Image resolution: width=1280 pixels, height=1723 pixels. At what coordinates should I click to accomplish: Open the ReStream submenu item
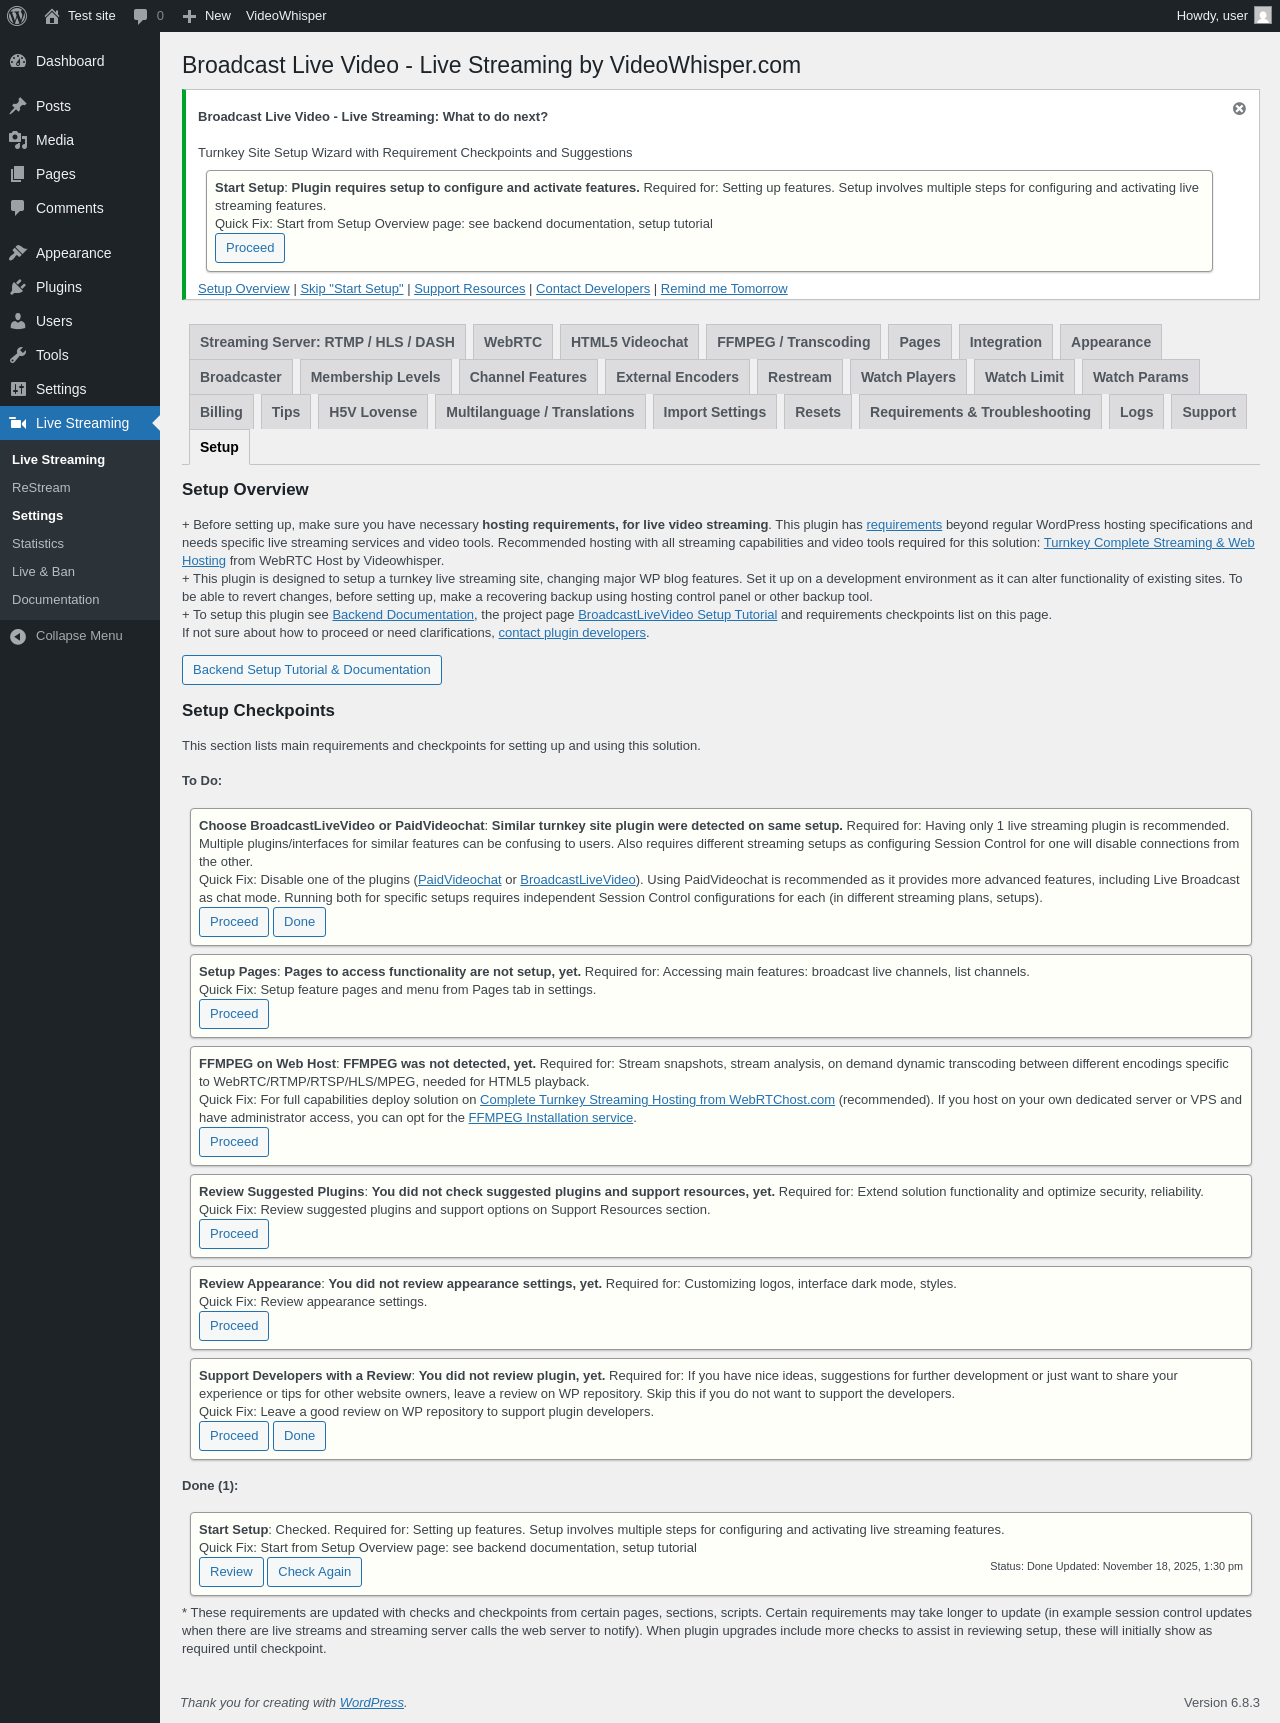(x=41, y=488)
